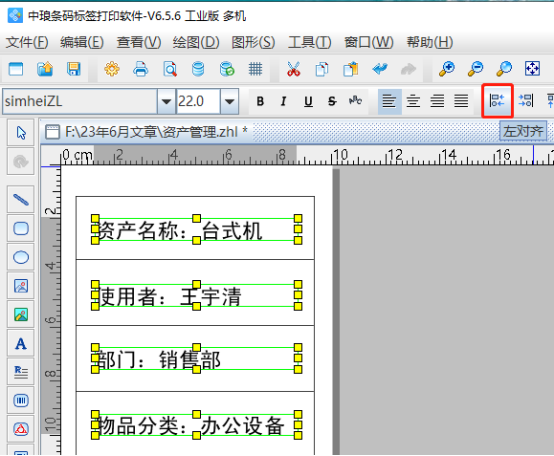The image size is (554, 456).
Task: Open the 图形(S) menu
Action: click(x=253, y=42)
